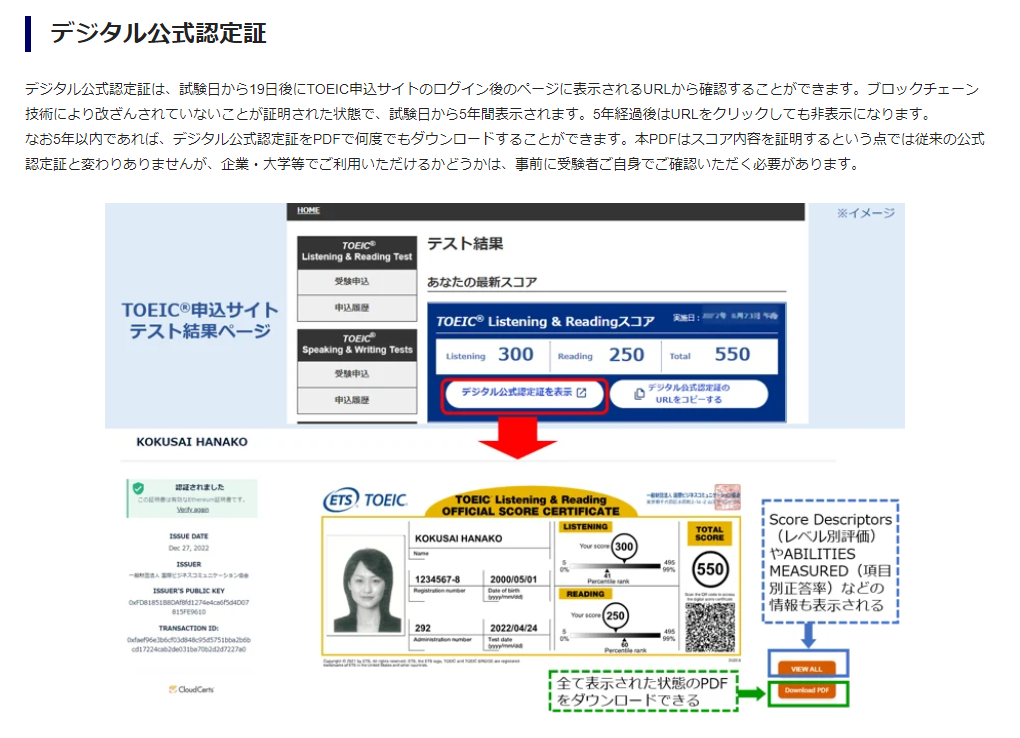Click the external-link icon in デジタル公式認定証を表示
Image resolution: width=1020 pixels, height=738 pixels.
tap(582, 392)
